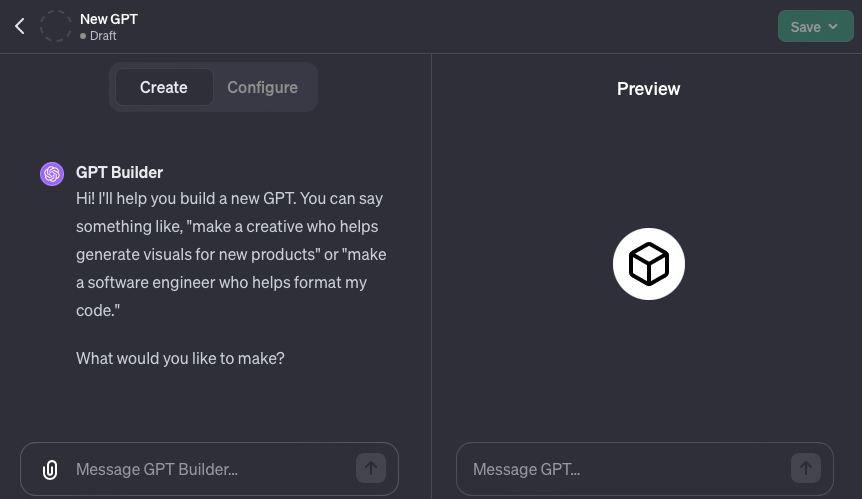Click the New GPT title
The width and height of the screenshot is (862, 499).
click(109, 18)
